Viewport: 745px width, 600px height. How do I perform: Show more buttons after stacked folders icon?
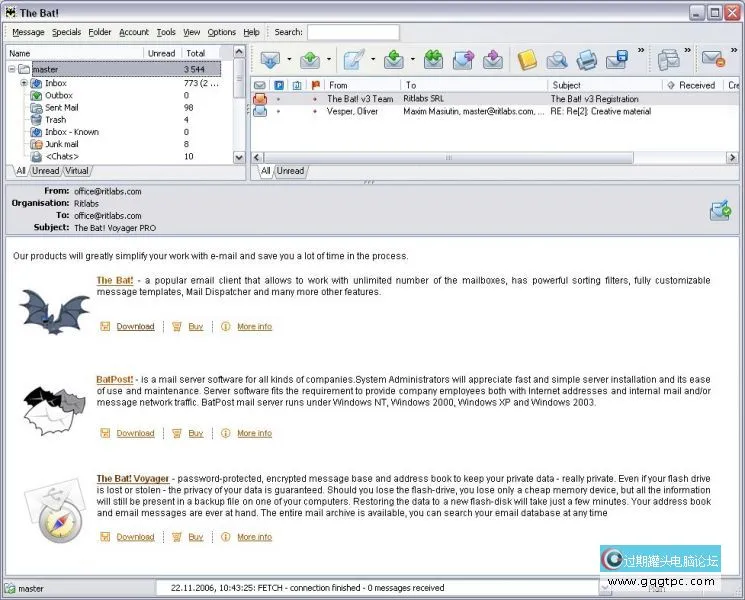[x=688, y=50]
